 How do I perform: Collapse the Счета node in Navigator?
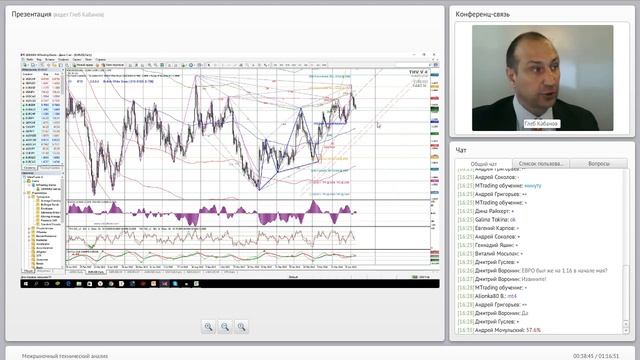25,181
